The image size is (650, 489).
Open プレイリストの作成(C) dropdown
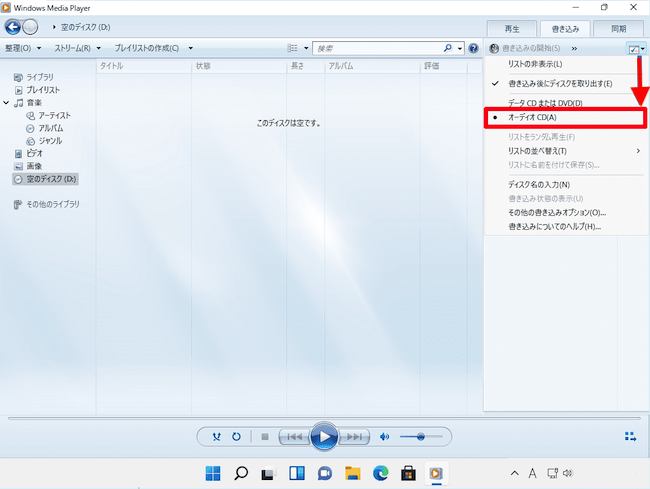coord(153,48)
